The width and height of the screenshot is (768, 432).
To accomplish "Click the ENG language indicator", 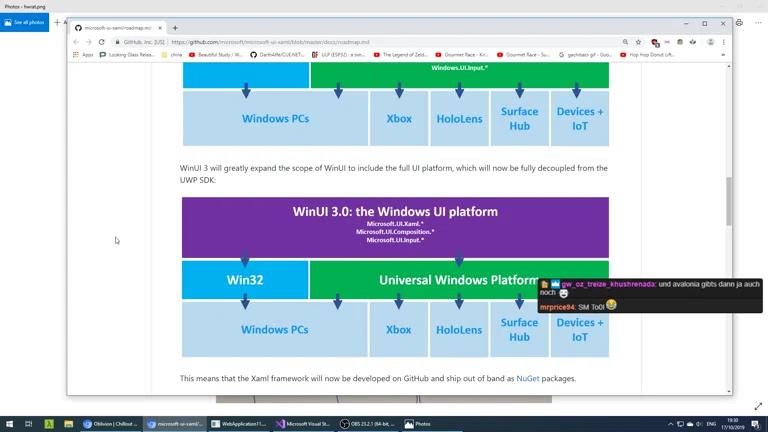I will (712, 424).
